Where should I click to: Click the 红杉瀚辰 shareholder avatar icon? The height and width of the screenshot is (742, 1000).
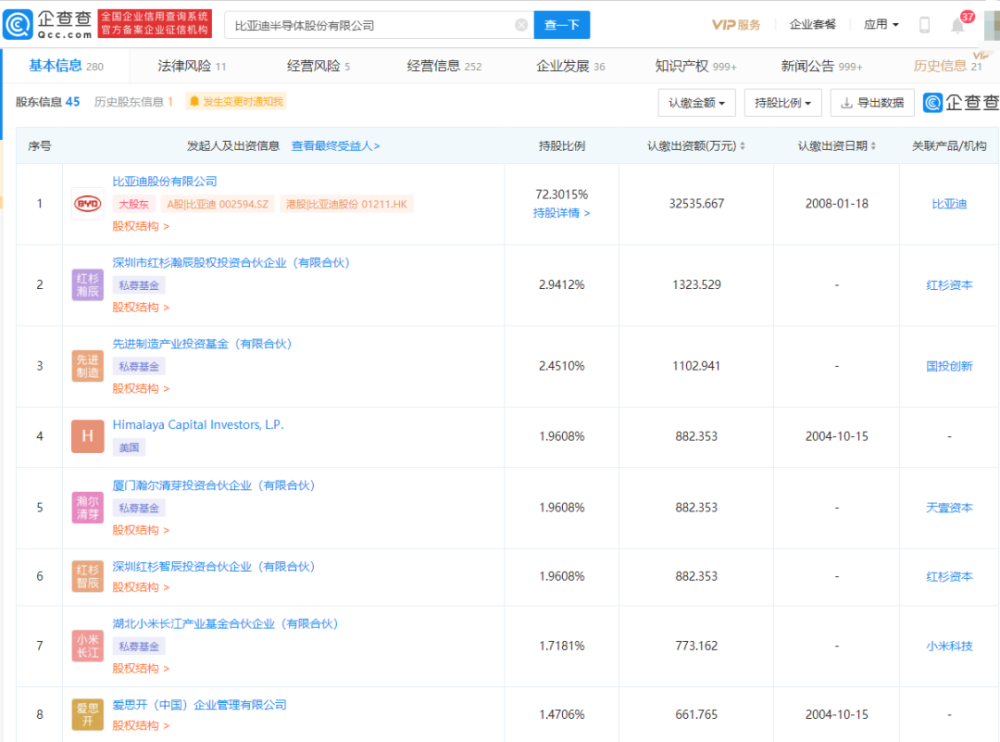(x=88, y=285)
